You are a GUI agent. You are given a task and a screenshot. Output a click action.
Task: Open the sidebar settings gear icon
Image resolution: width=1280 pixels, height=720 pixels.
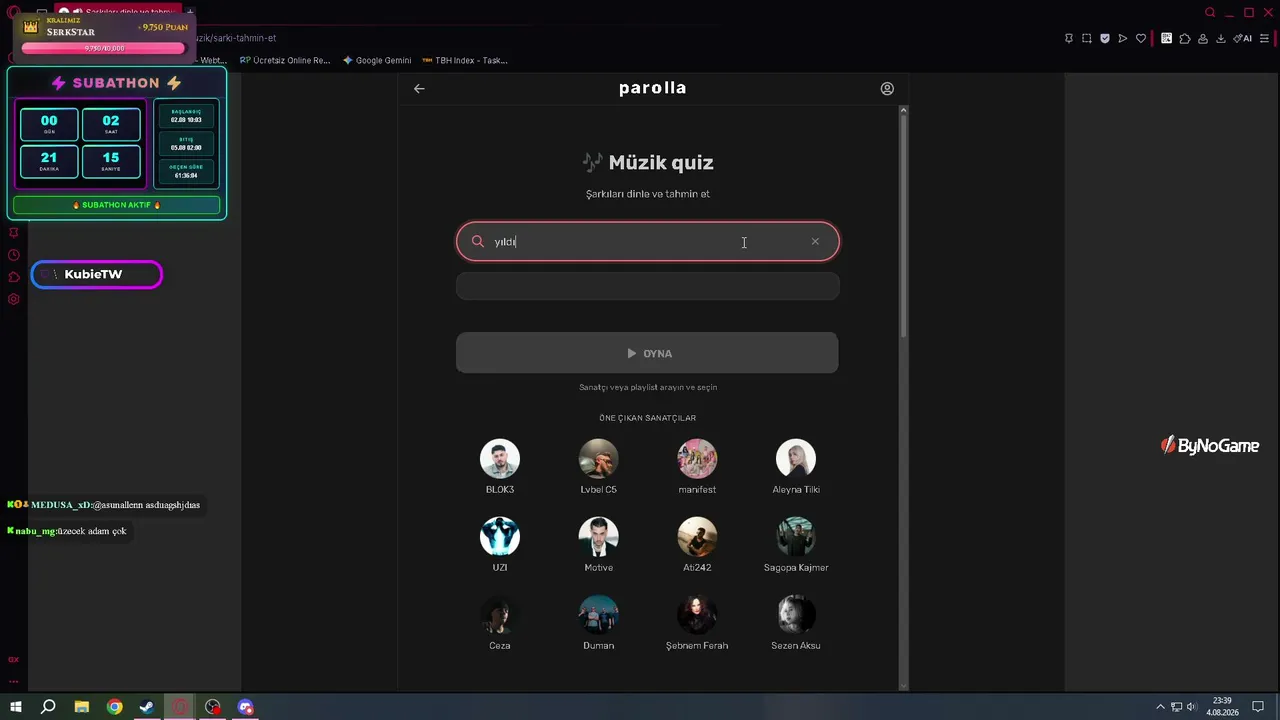pos(13,299)
